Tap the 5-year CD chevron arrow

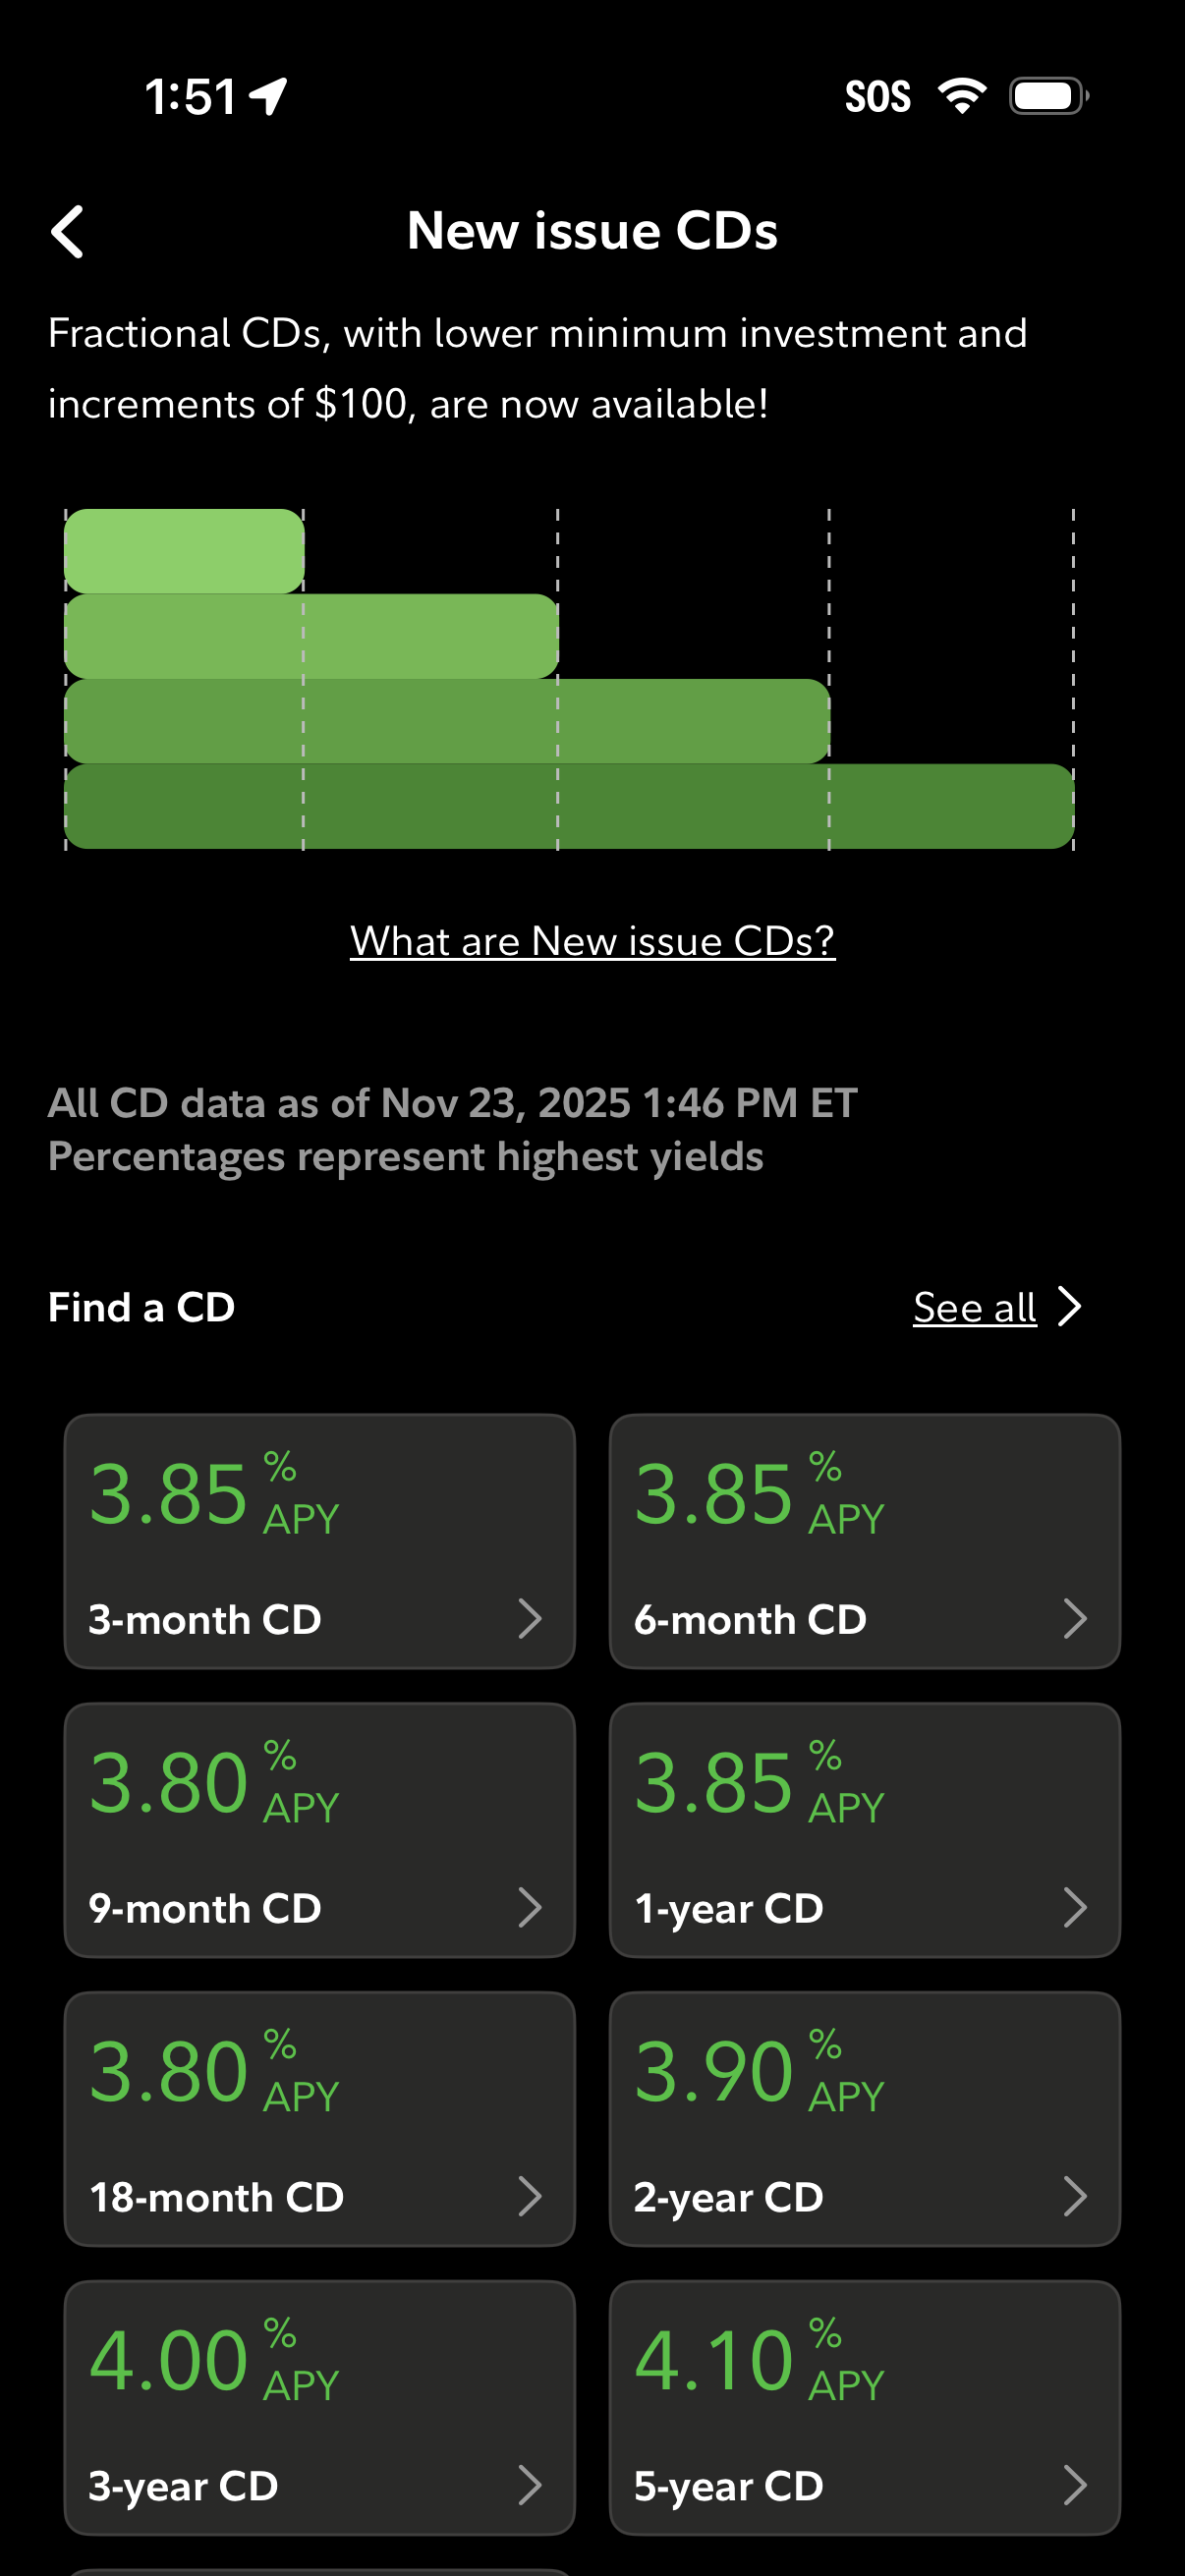tap(1075, 2485)
